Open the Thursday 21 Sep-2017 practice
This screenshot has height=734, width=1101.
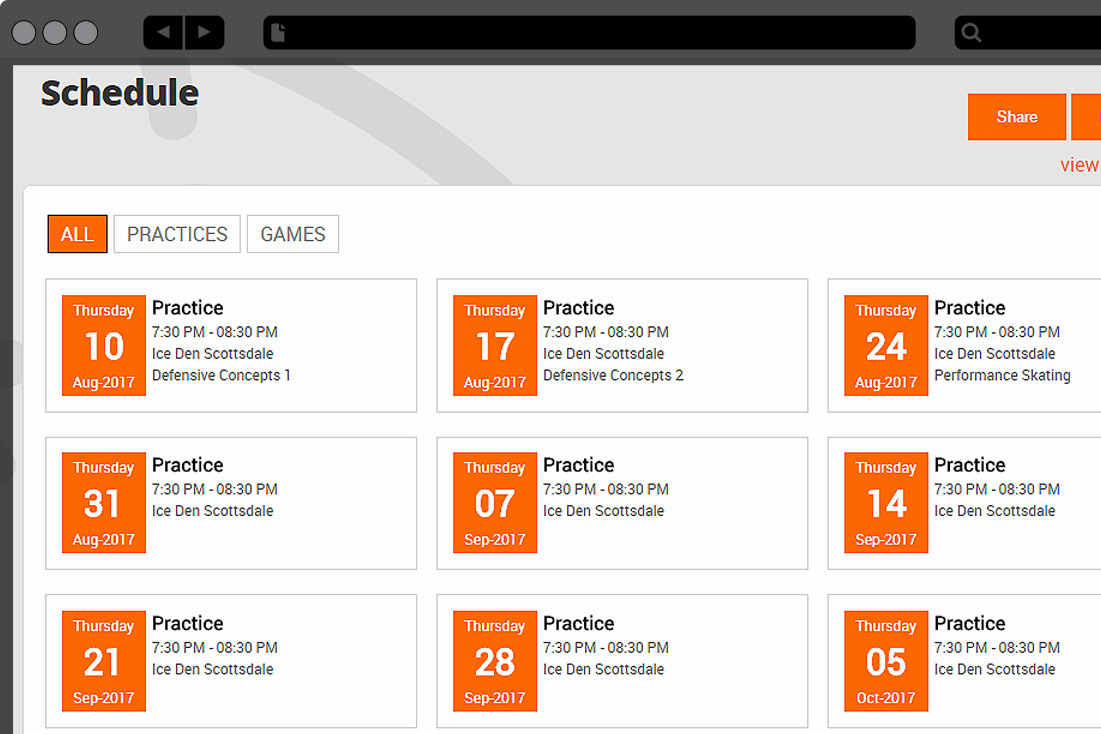point(230,661)
